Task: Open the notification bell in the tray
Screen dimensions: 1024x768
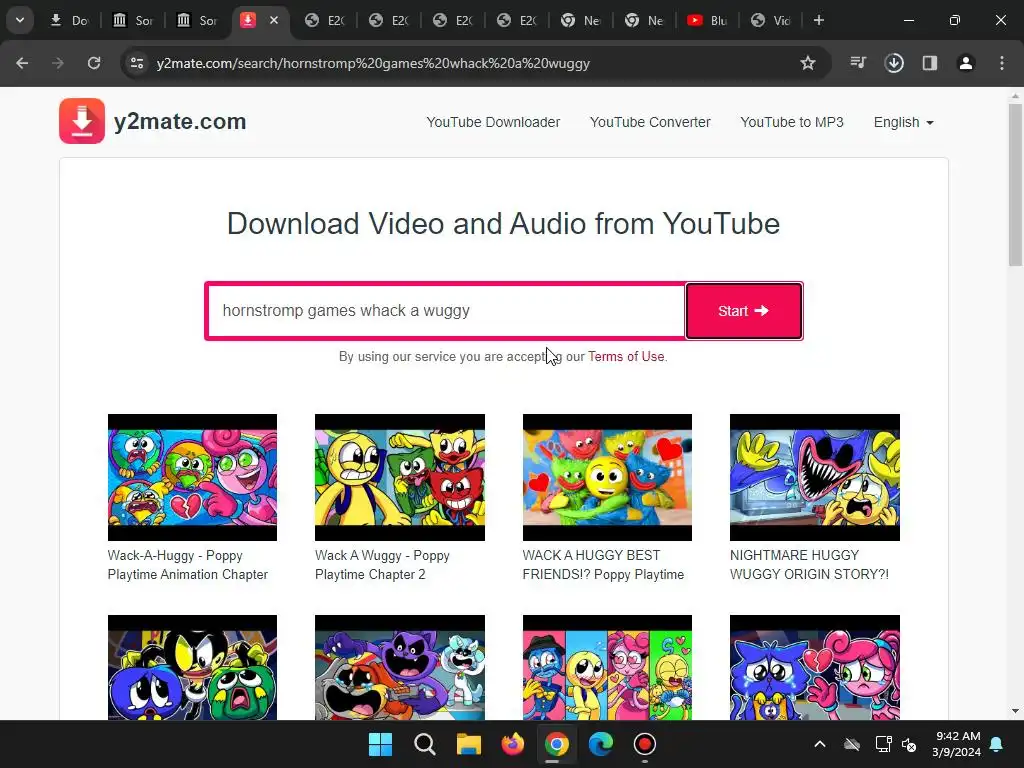Action: (x=997, y=744)
